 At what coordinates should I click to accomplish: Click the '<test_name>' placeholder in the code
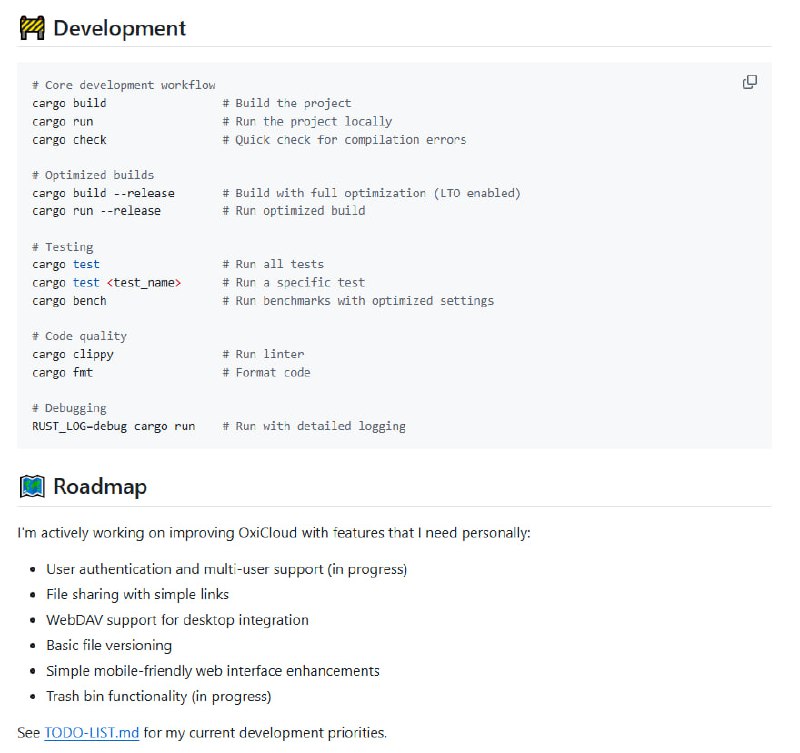pyautogui.click(x=144, y=283)
